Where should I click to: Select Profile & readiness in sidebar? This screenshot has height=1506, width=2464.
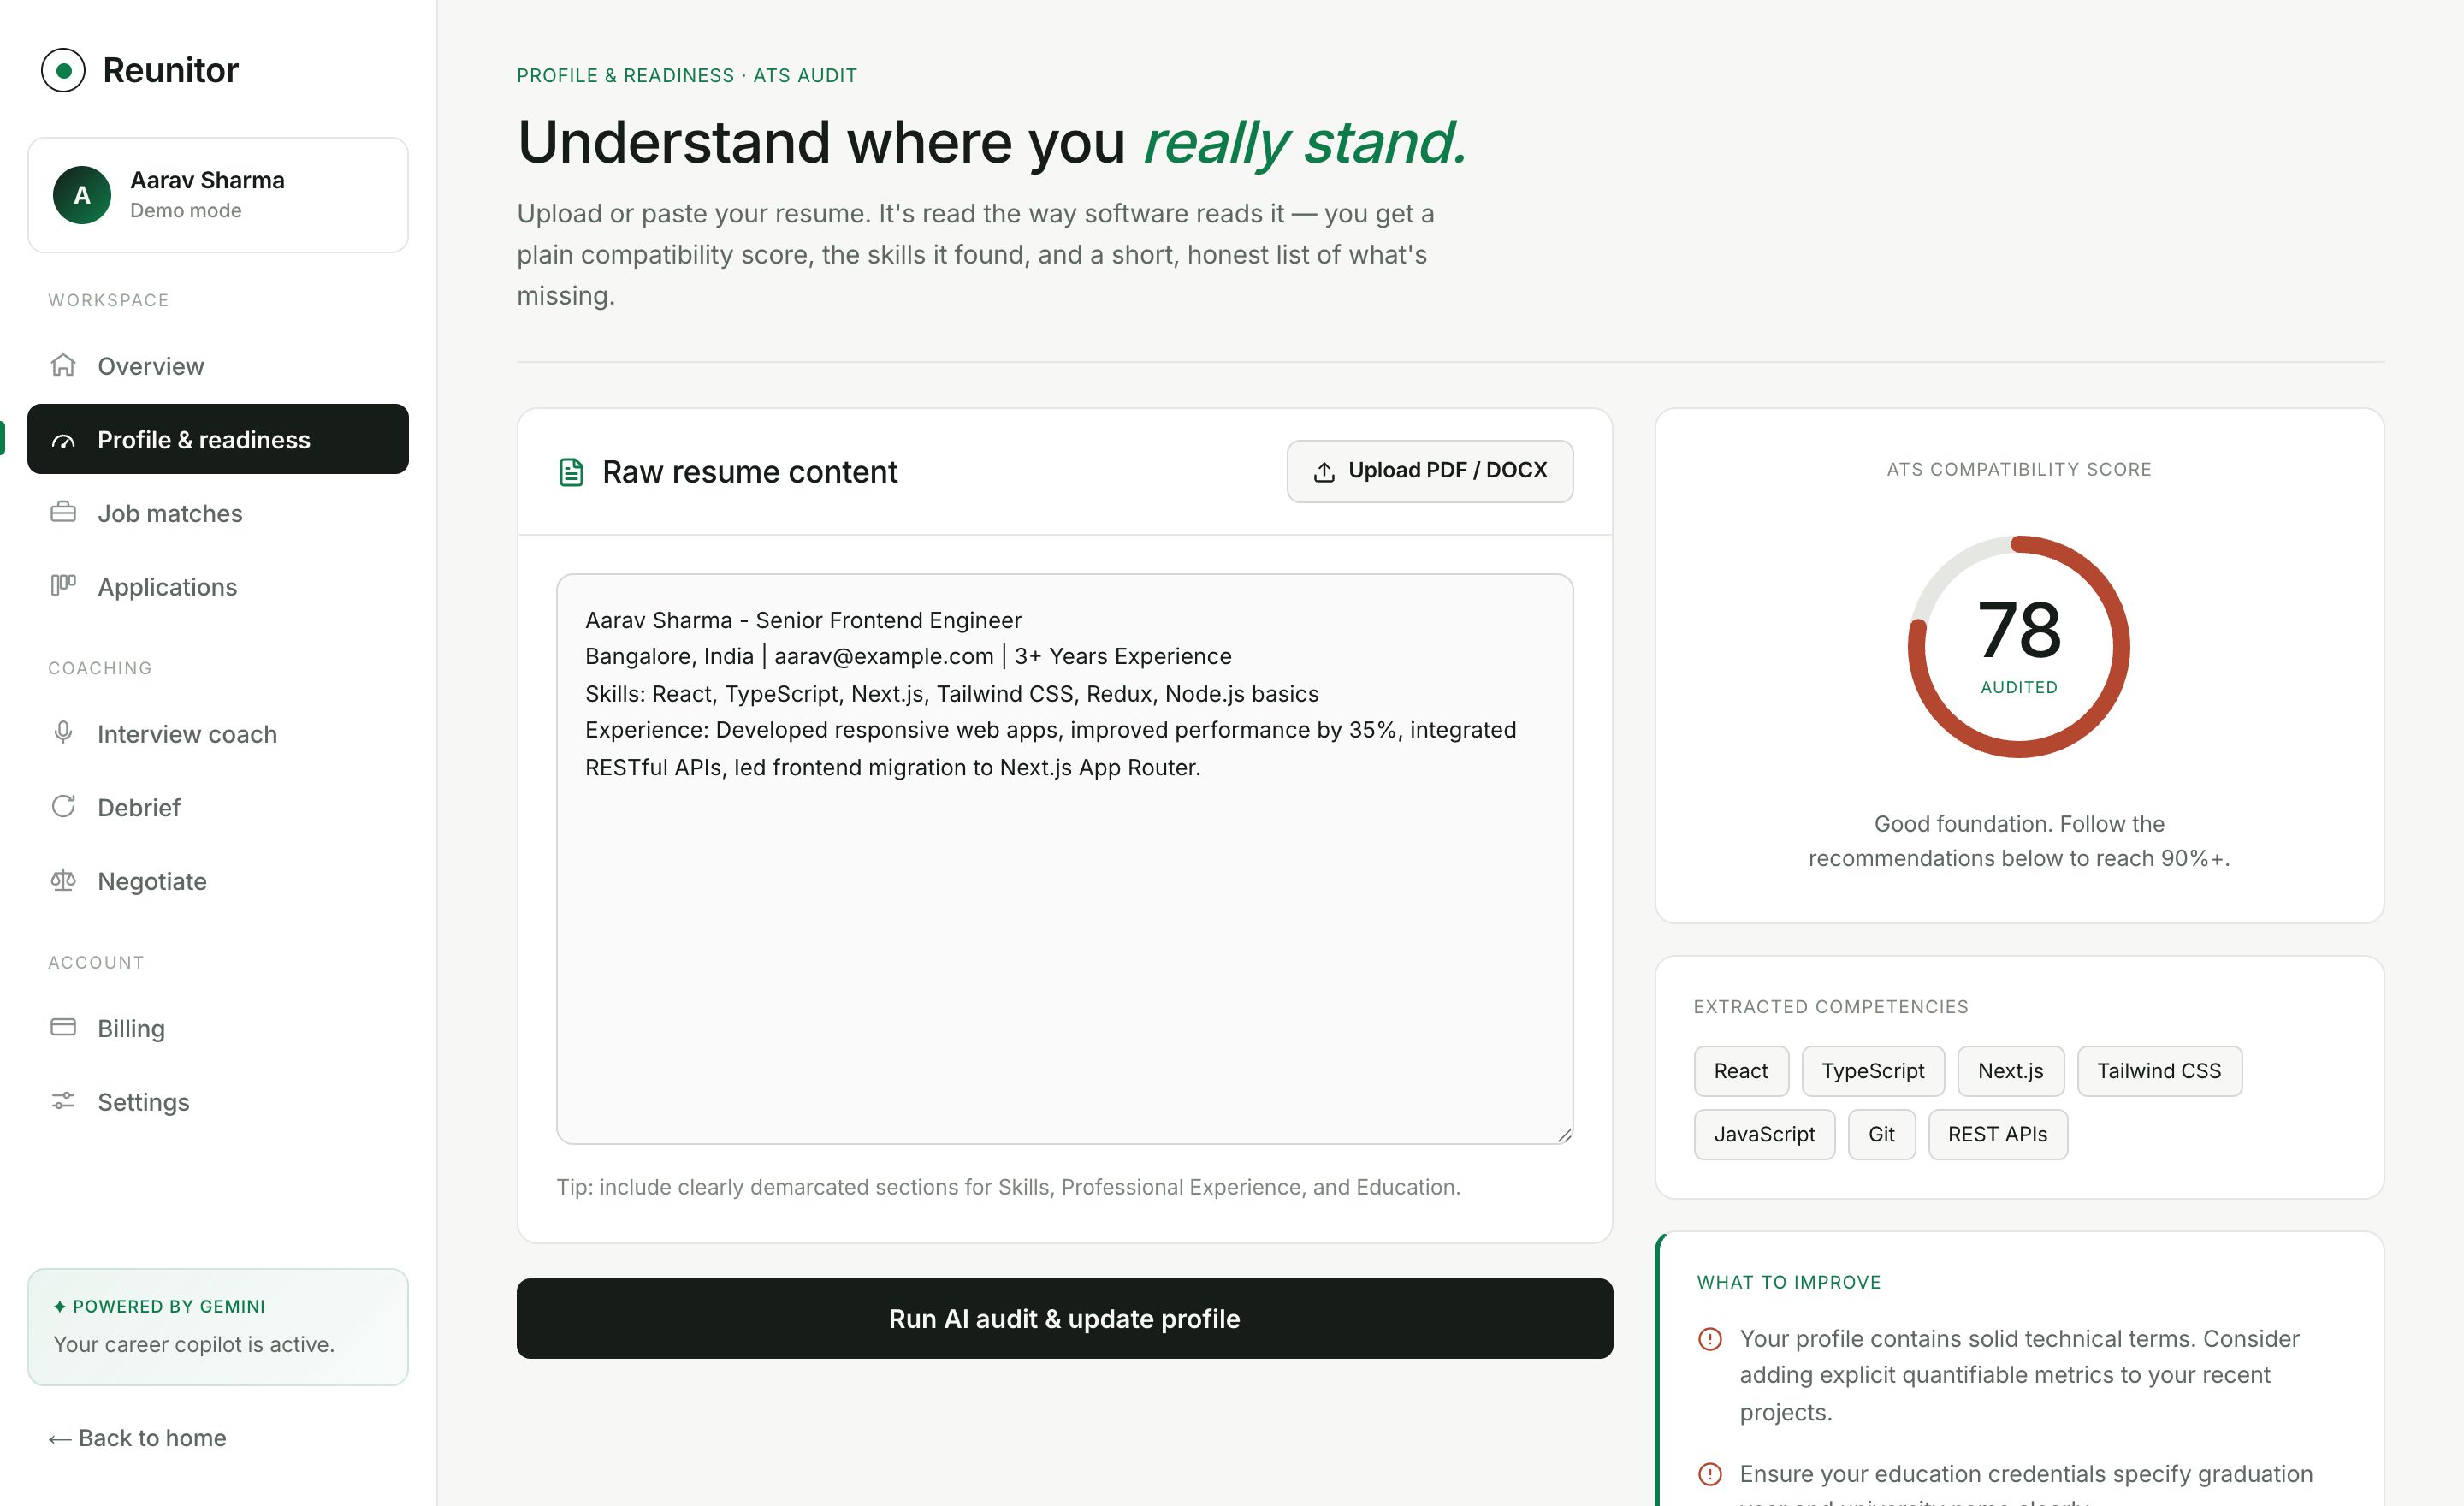218,439
